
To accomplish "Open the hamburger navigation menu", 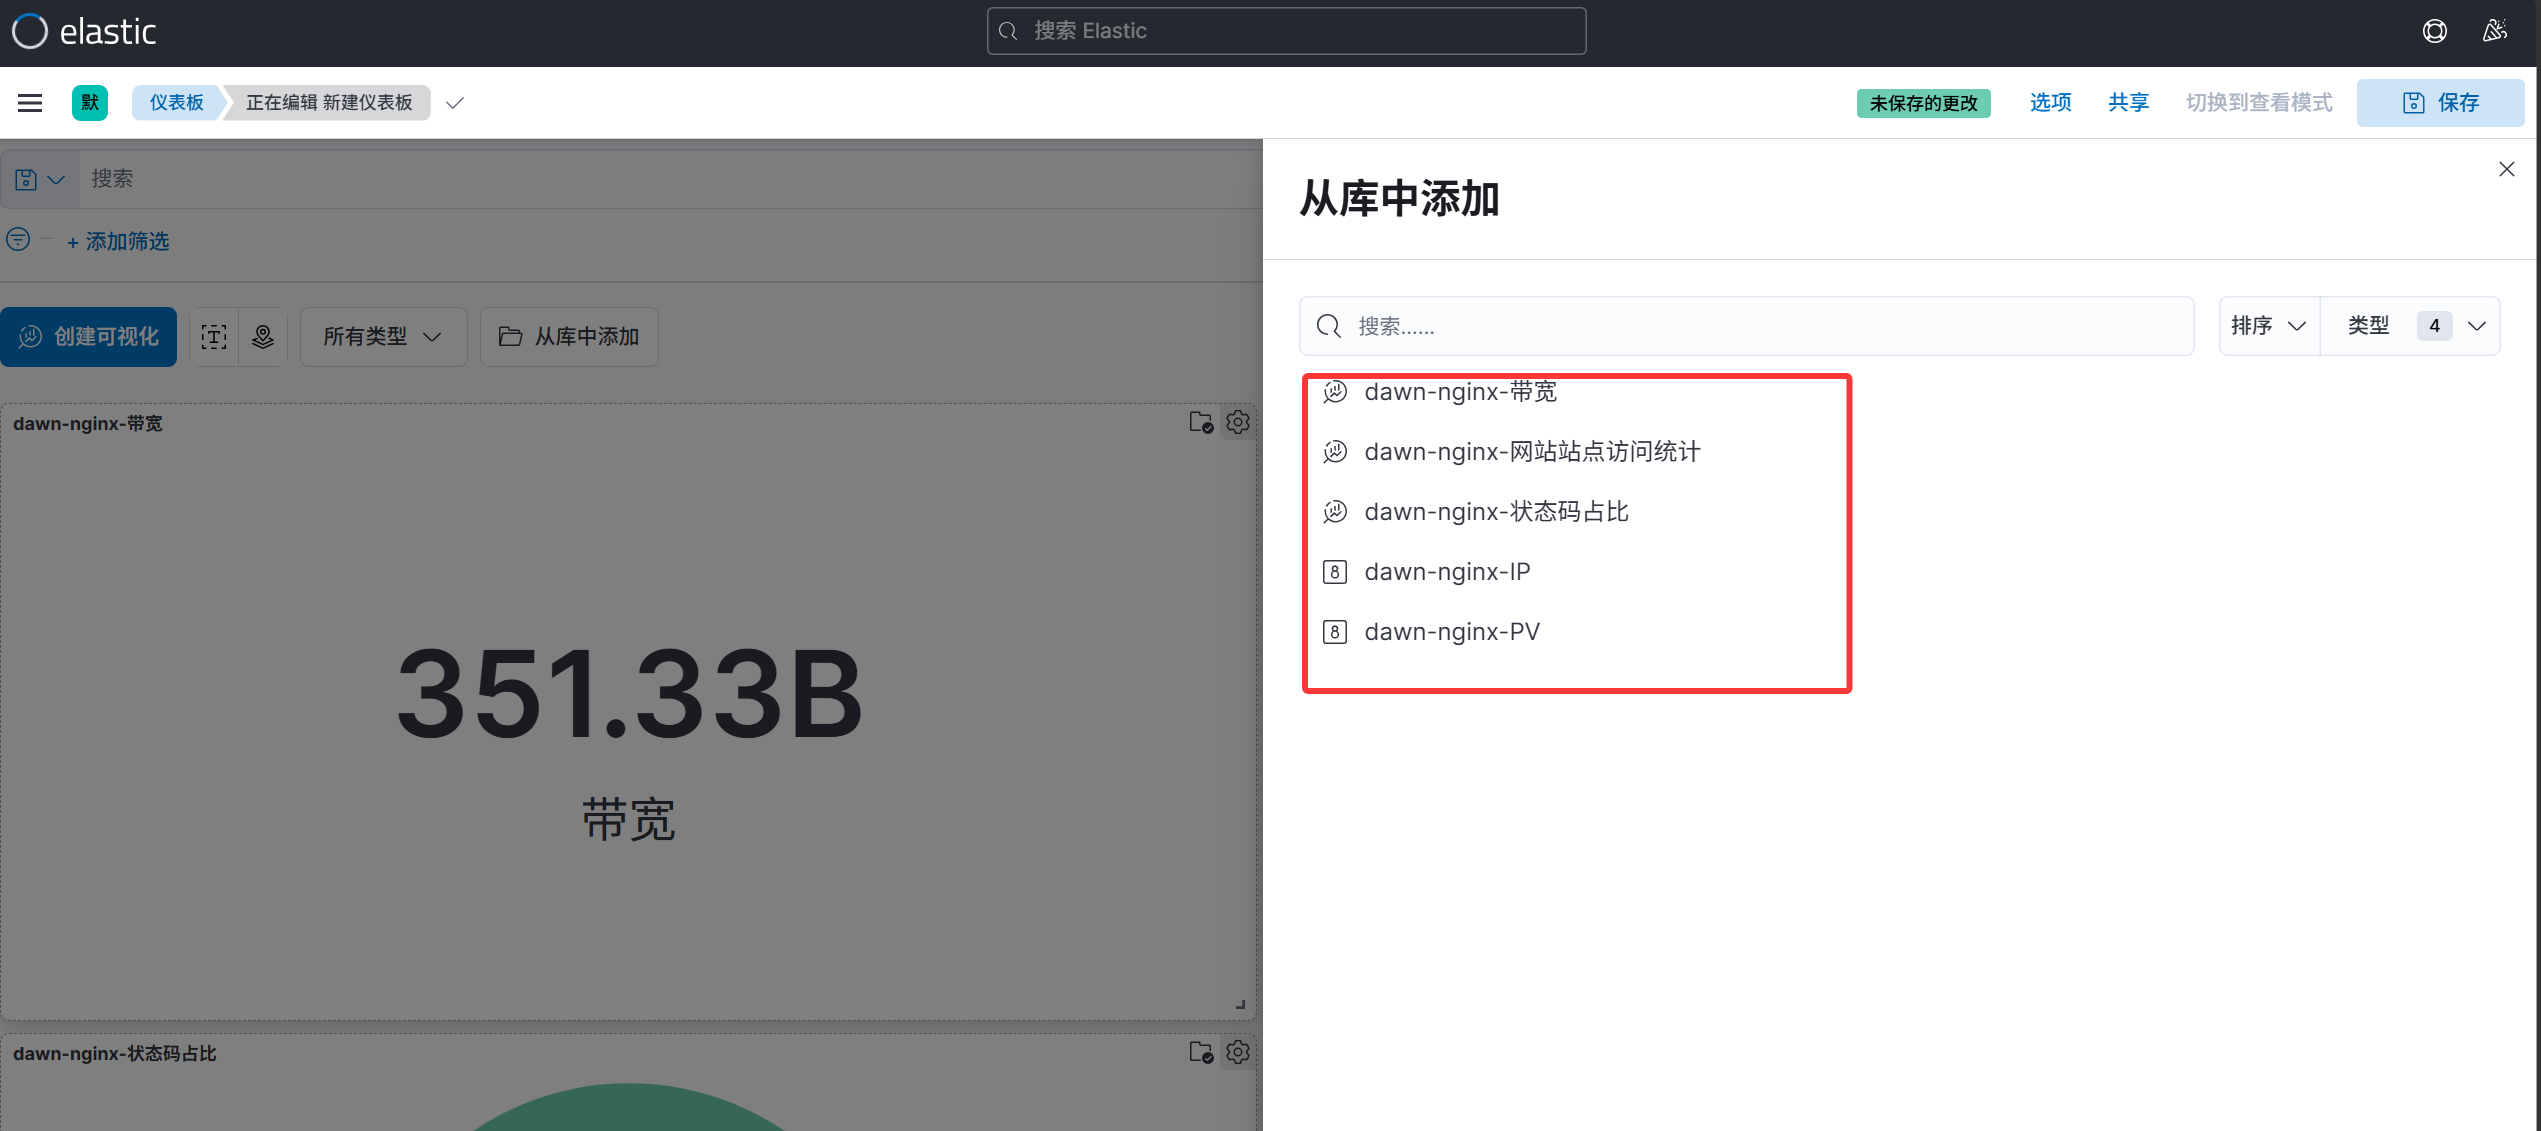I will pos(30,103).
